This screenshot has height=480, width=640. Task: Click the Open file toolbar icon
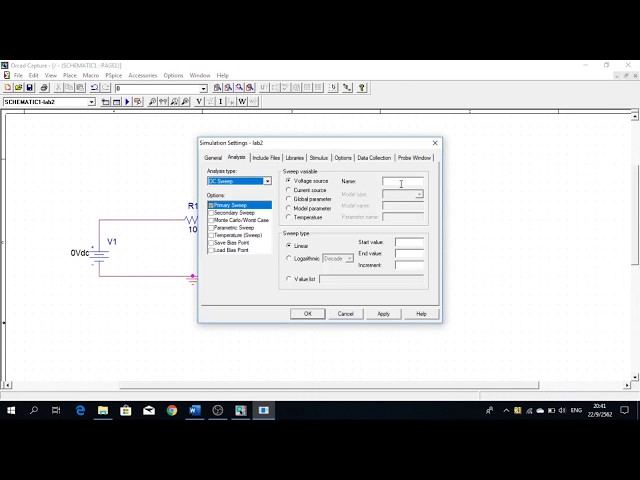[x=18, y=88]
